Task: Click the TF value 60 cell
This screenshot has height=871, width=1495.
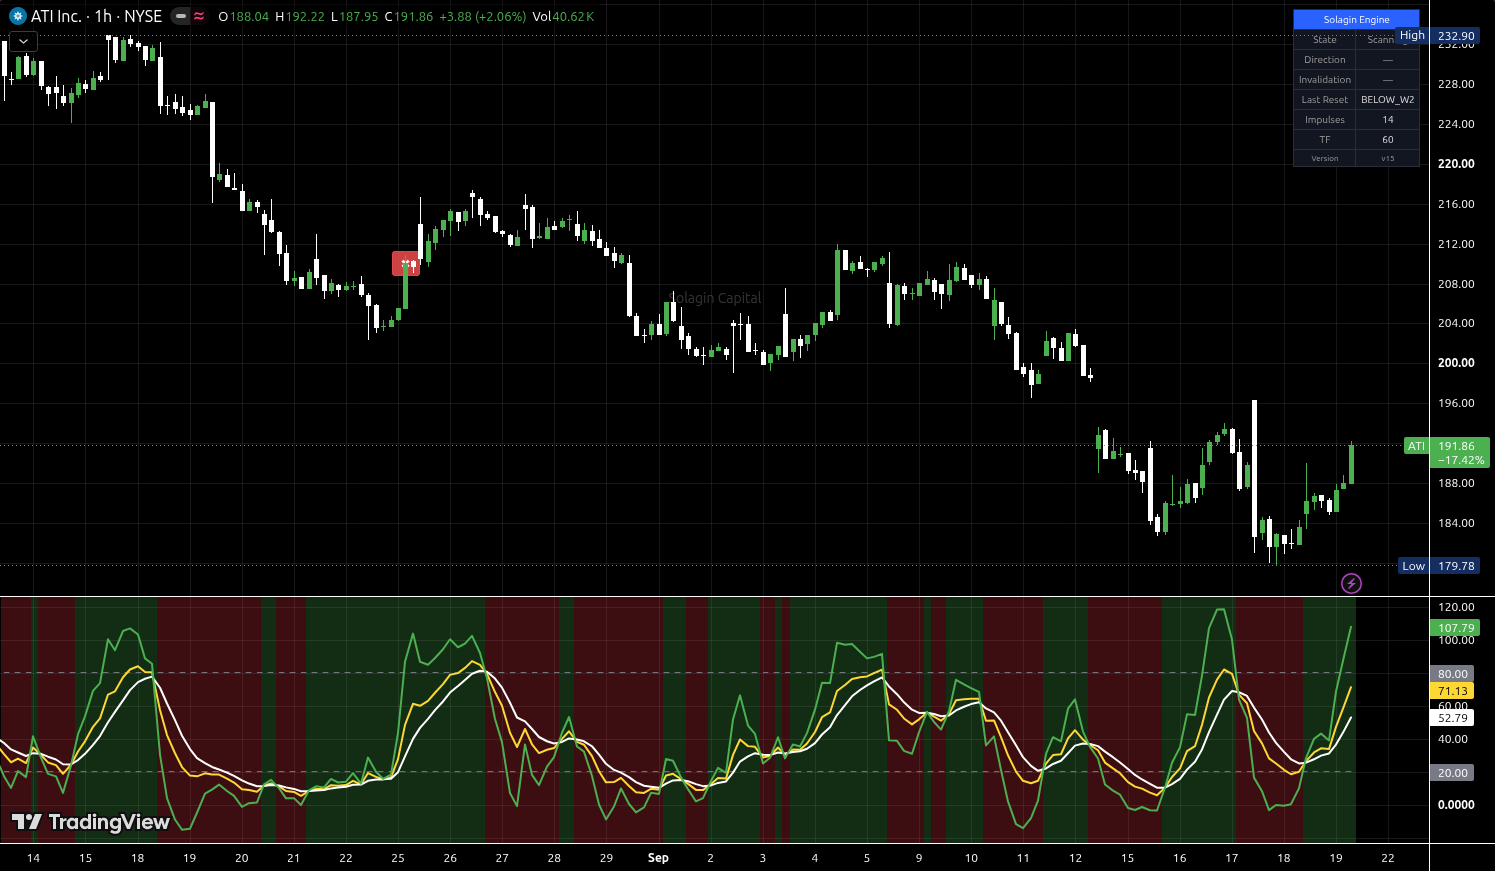Action: point(1387,139)
